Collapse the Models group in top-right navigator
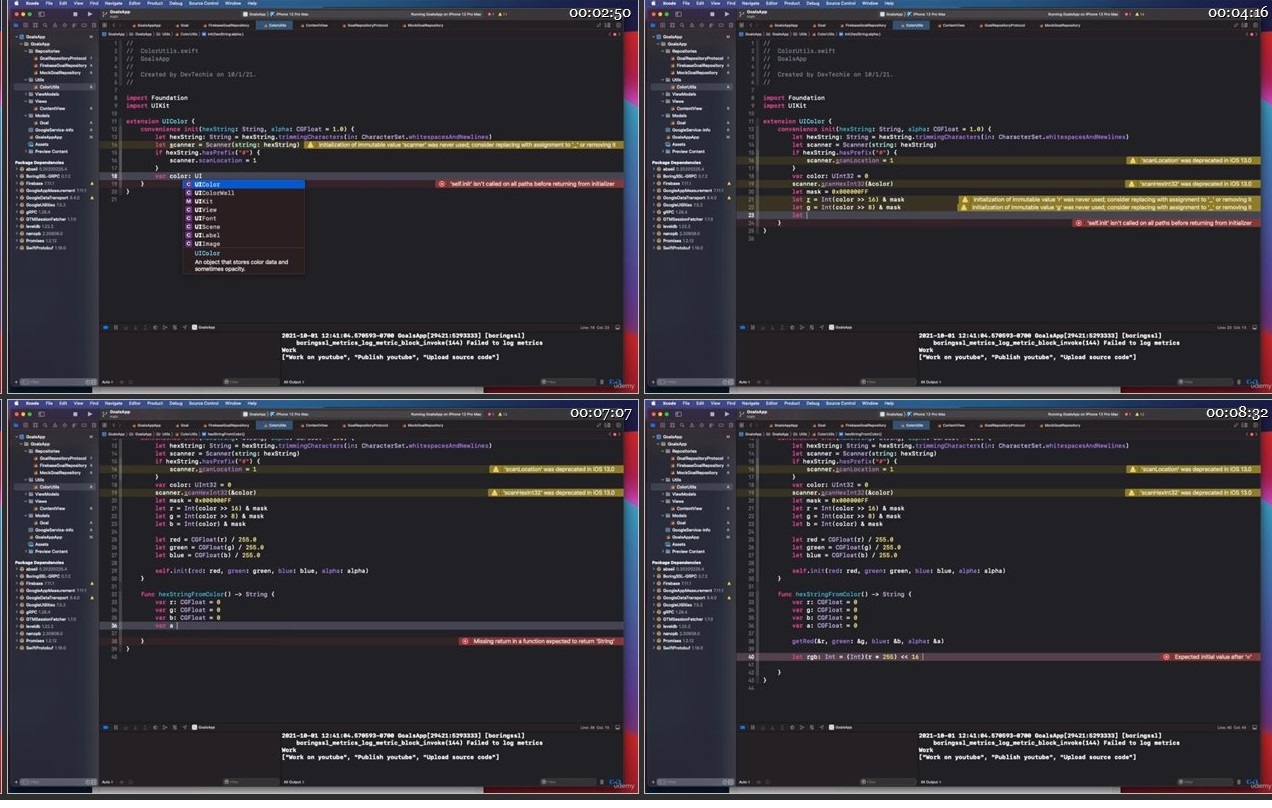 click(x=664, y=115)
